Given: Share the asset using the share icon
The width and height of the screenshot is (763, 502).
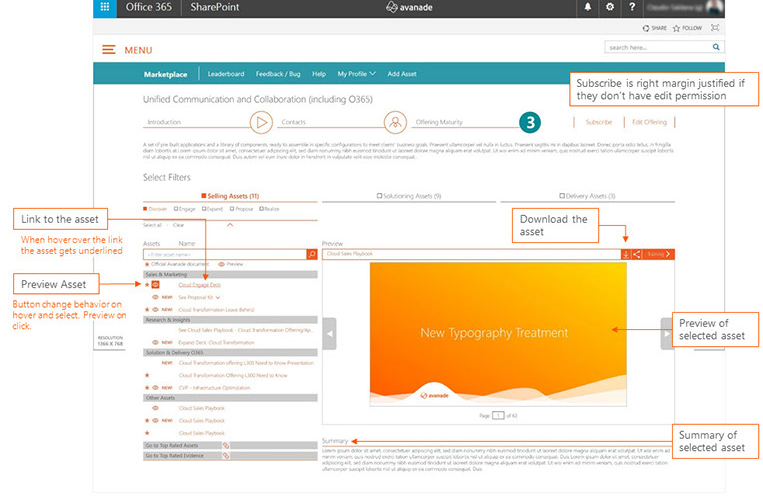Looking at the screenshot, I should coord(637,254).
